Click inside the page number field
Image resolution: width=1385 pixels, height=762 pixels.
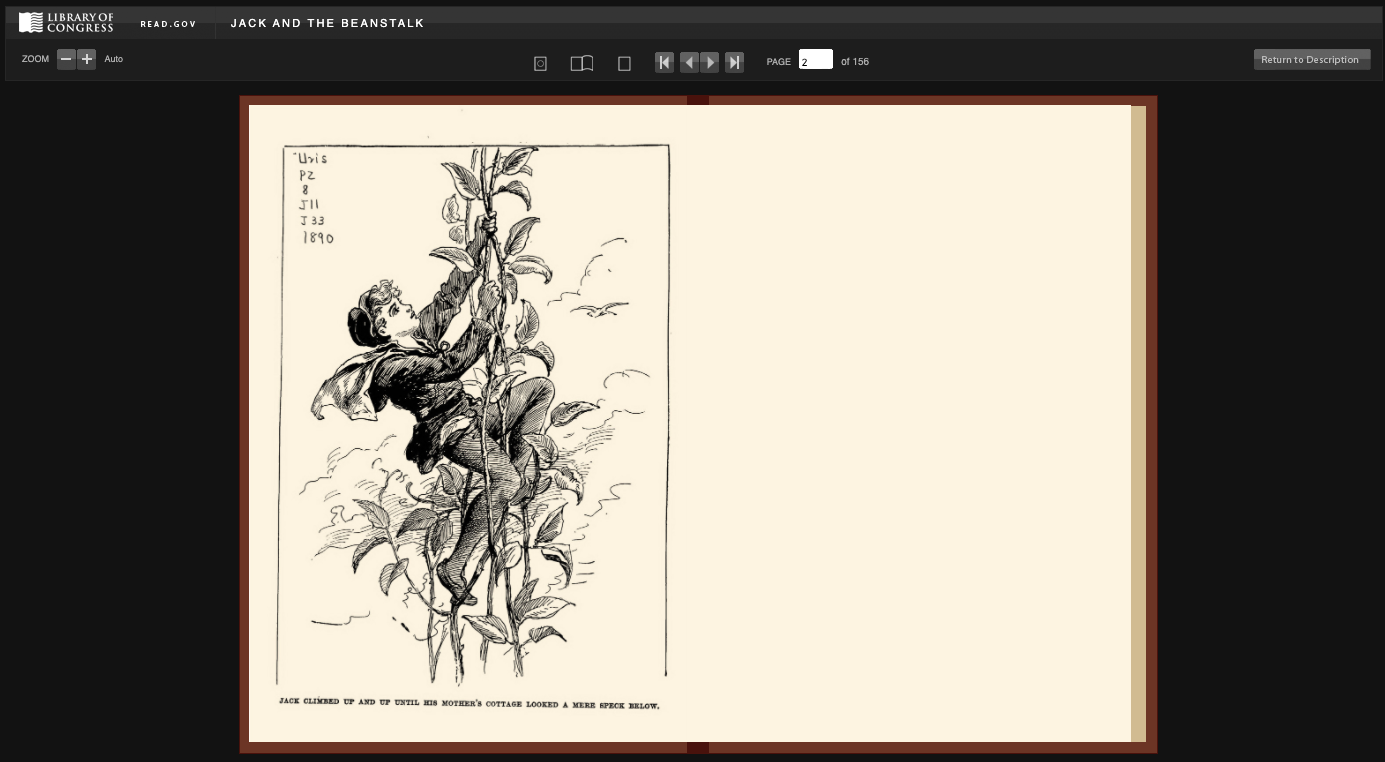pyautogui.click(x=815, y=60)
